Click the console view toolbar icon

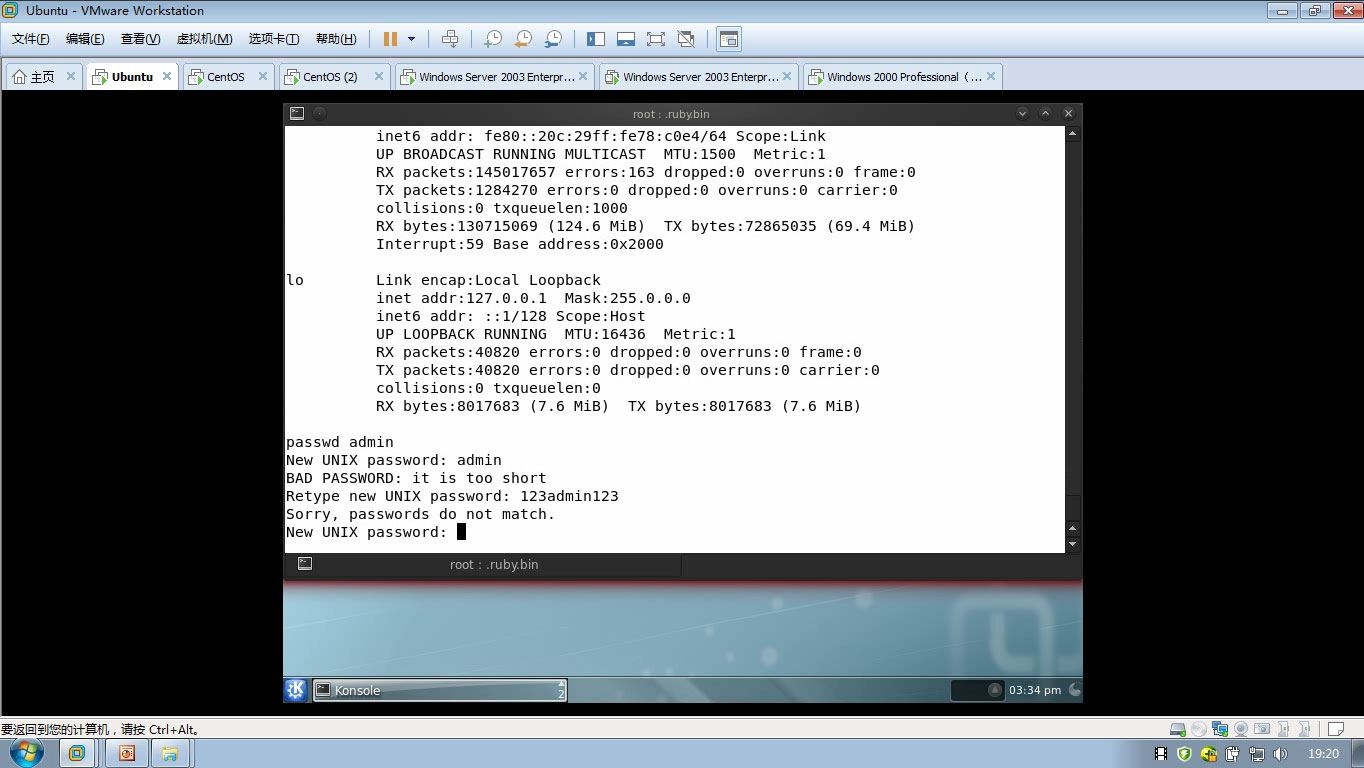pos(729,39)
